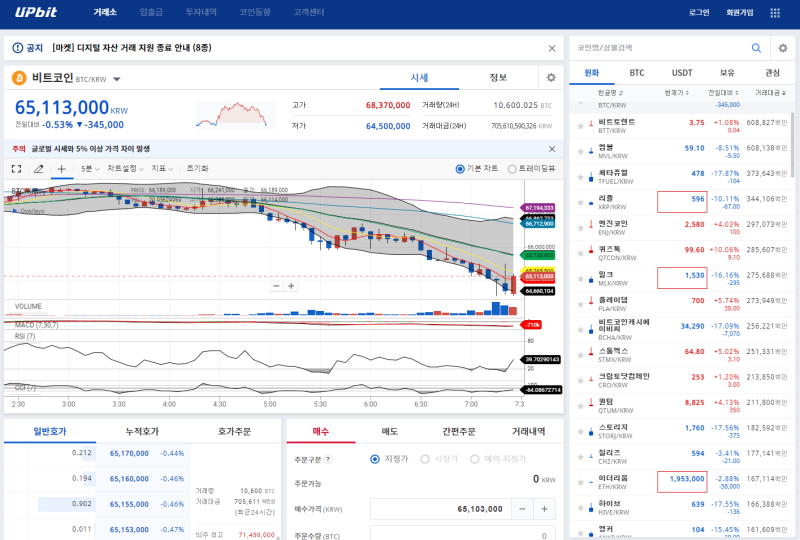Image resolution: width=800 pixels, height=540 pixels.
Task: Favorite star for 쎄타퓨엘 TFUEL/KRW
Action: click(x=580, y=177)
